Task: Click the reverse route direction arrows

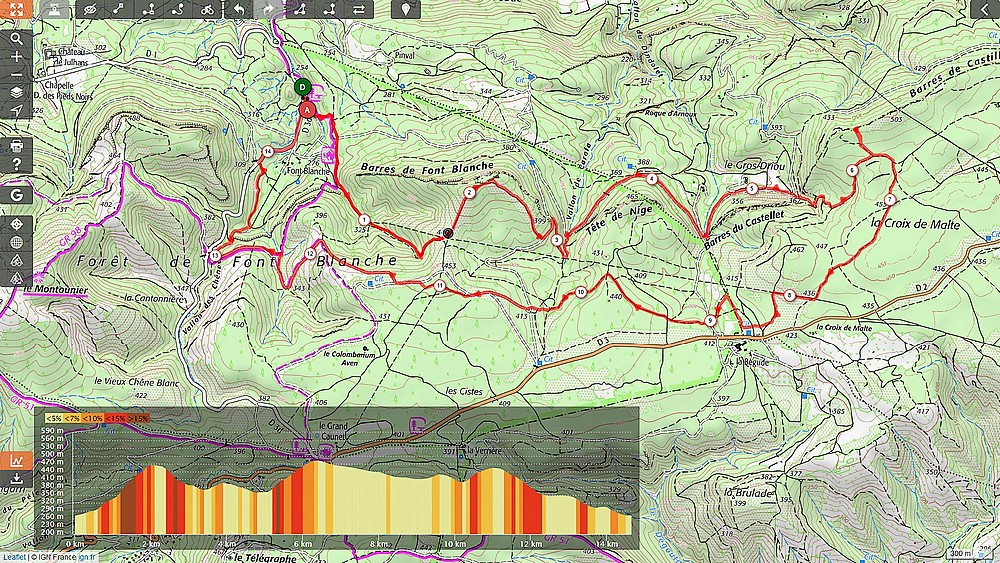Action: 359,9
